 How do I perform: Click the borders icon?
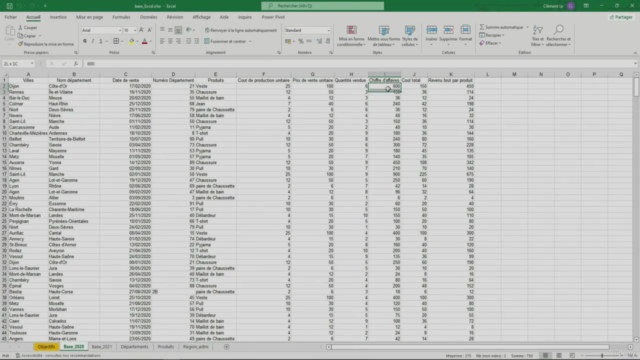click(116, 41)
